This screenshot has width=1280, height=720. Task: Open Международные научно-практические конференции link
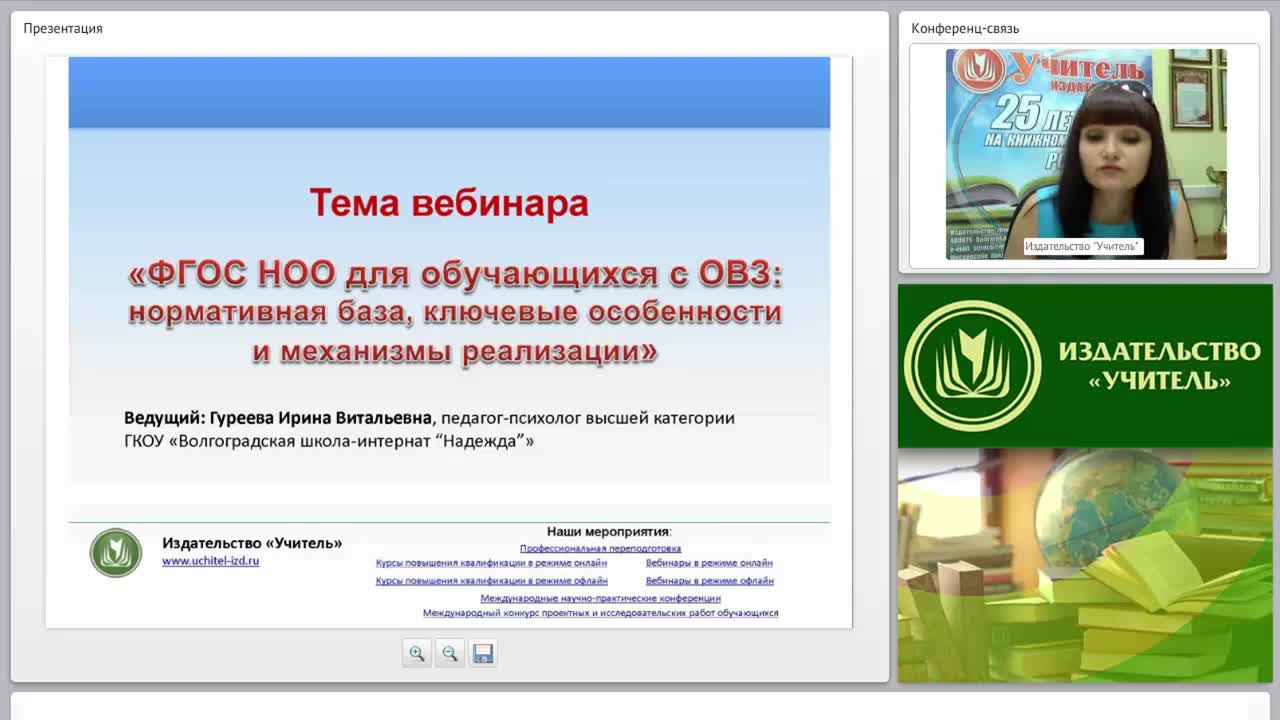600,598
